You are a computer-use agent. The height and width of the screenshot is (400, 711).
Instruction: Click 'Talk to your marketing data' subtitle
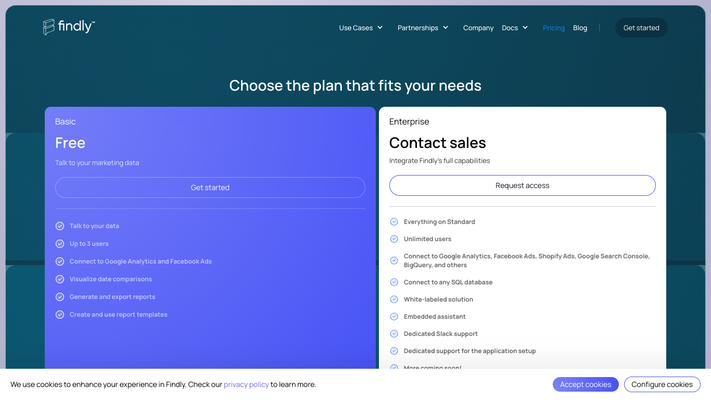[x=97, y=163]
